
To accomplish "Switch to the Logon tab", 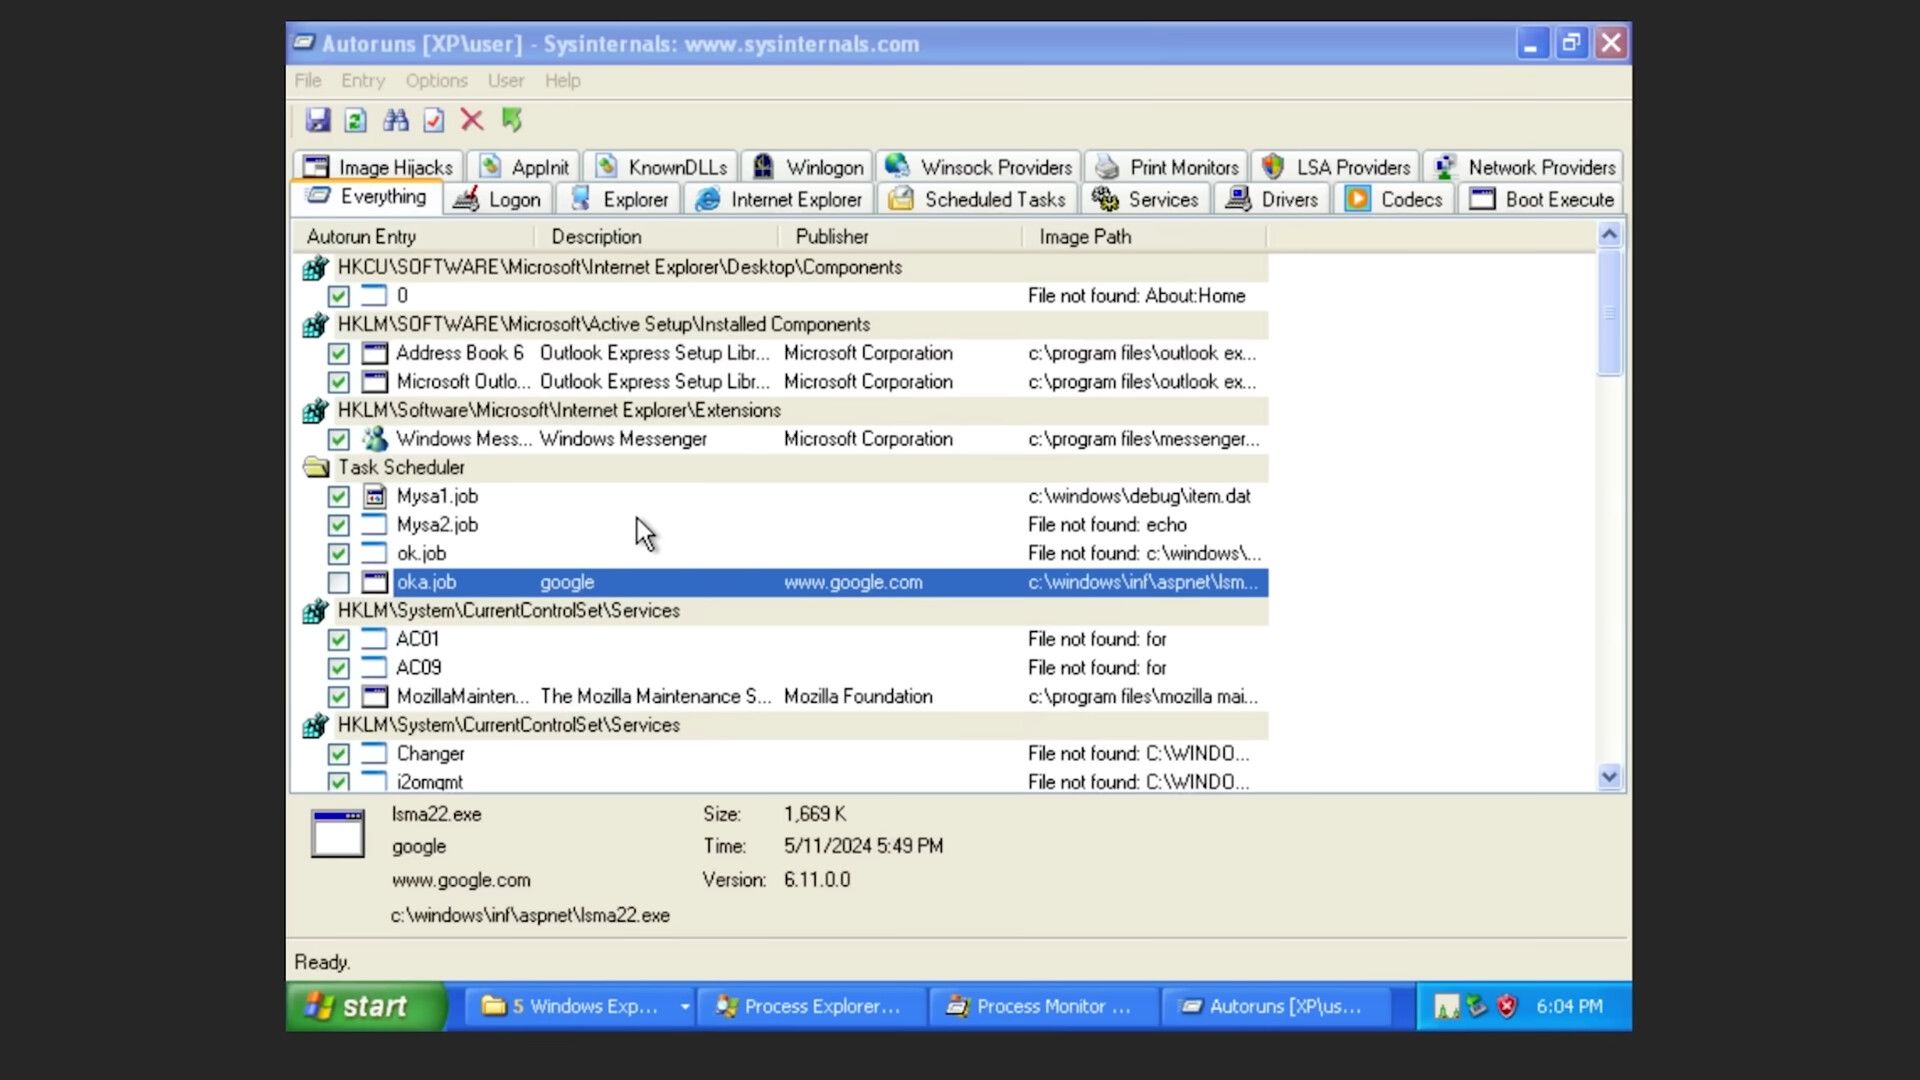I will click(498, 199).
